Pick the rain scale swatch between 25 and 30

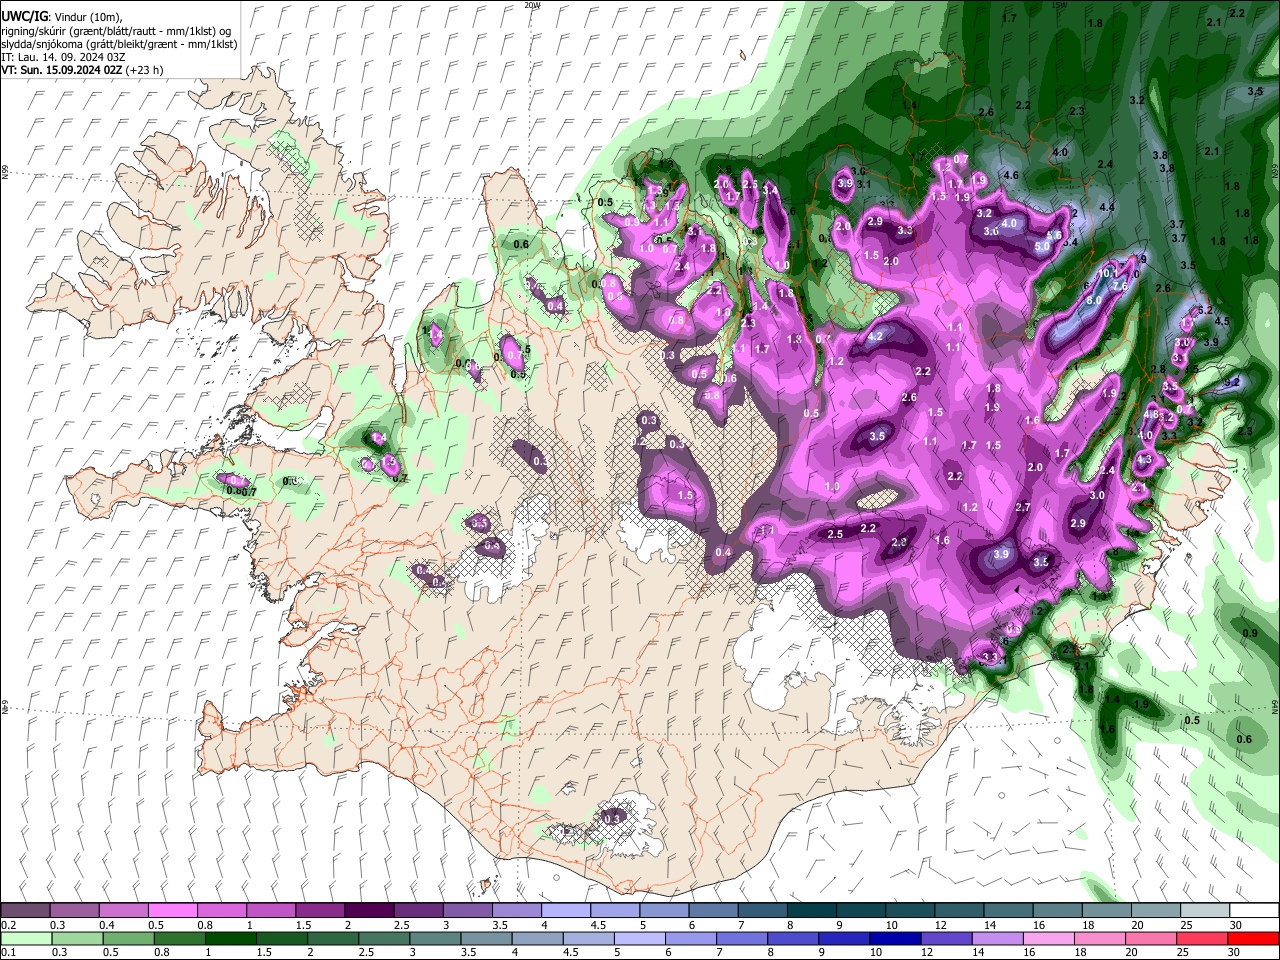tap(1204, 938)
